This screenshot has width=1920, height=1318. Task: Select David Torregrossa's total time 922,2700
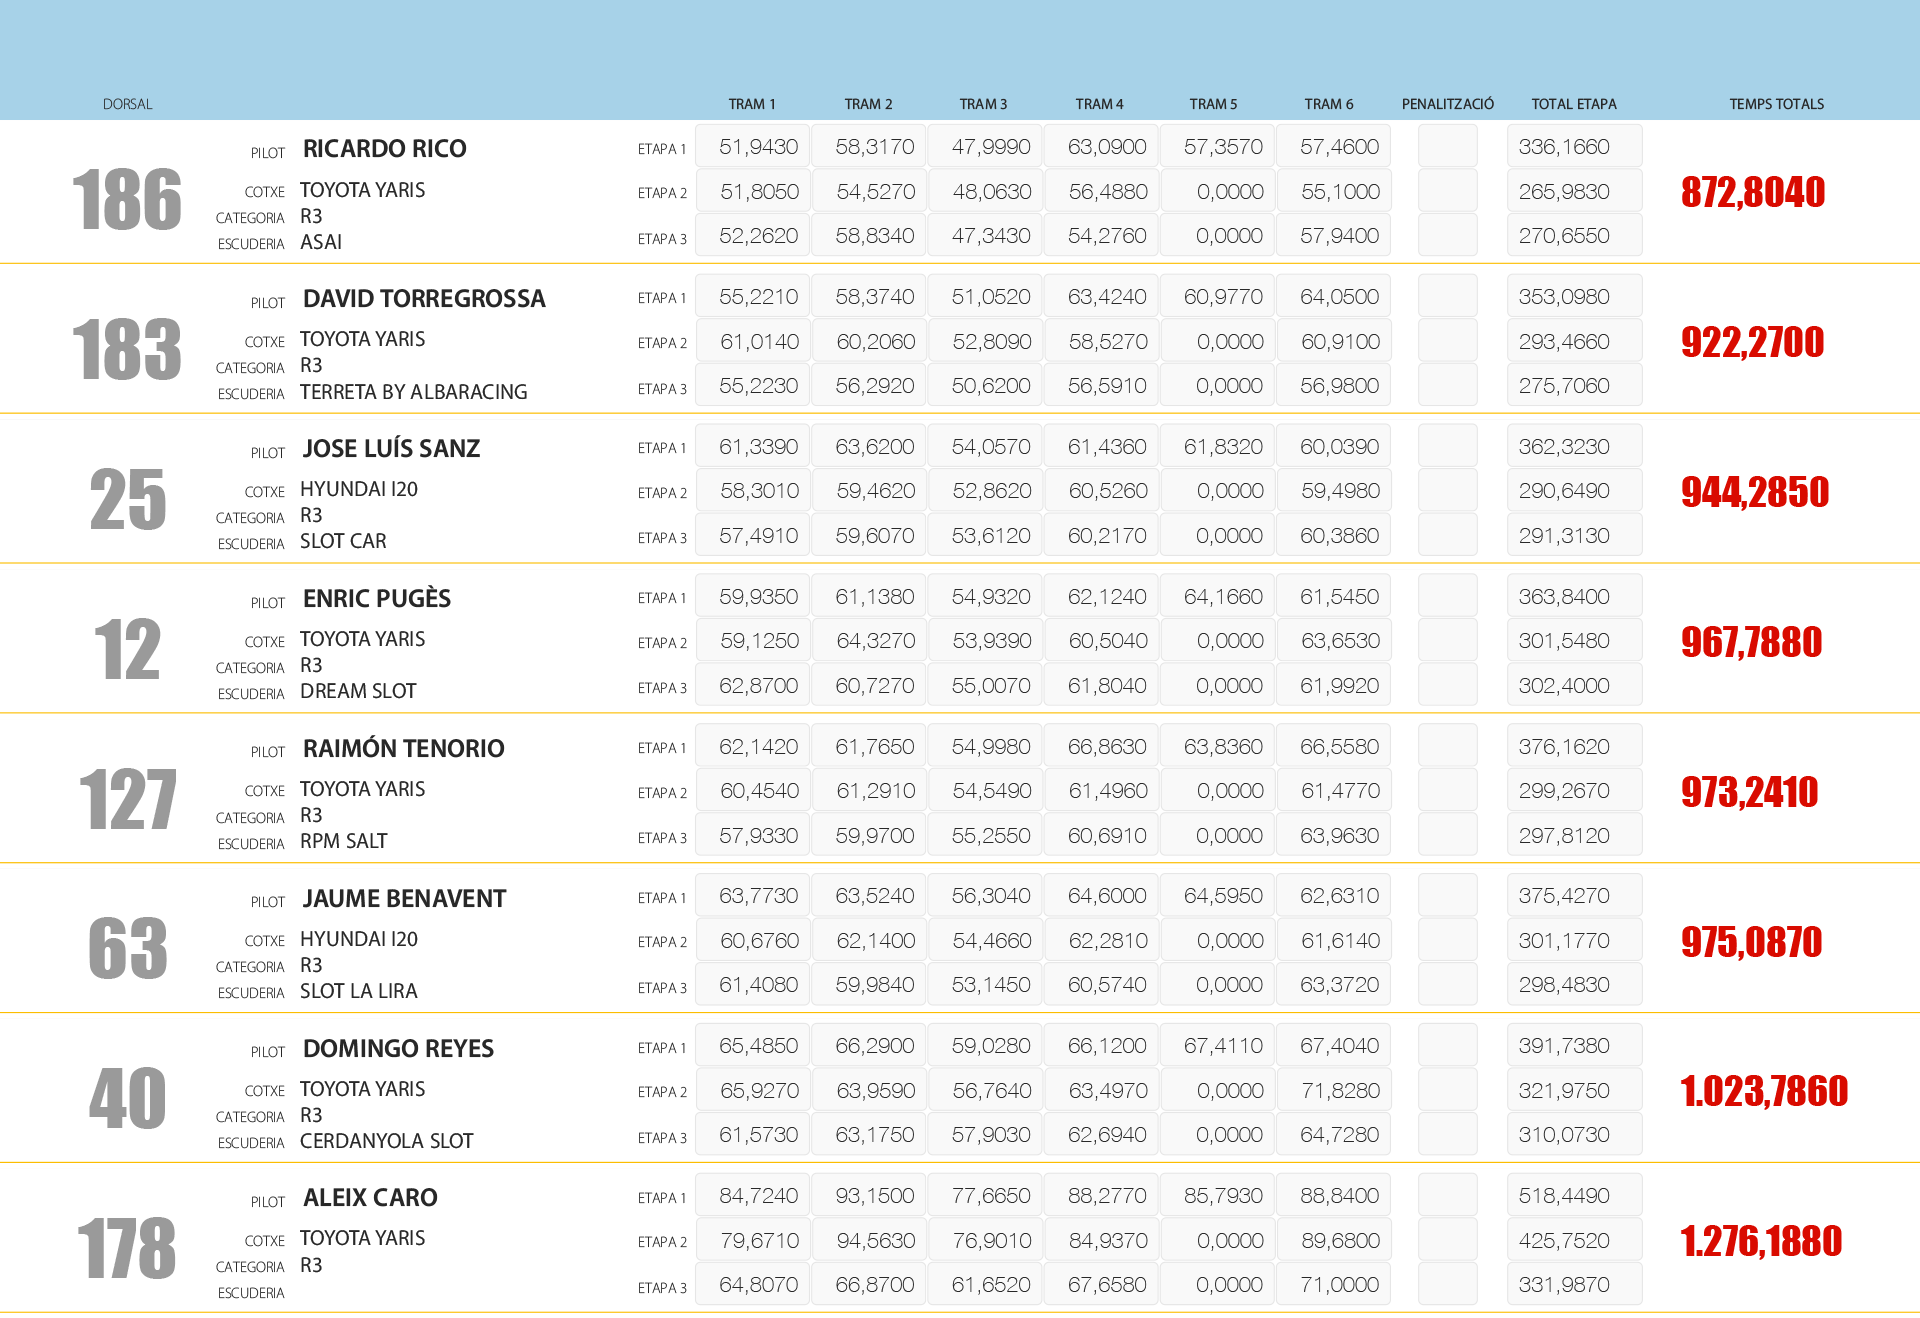click(1752, 342)
